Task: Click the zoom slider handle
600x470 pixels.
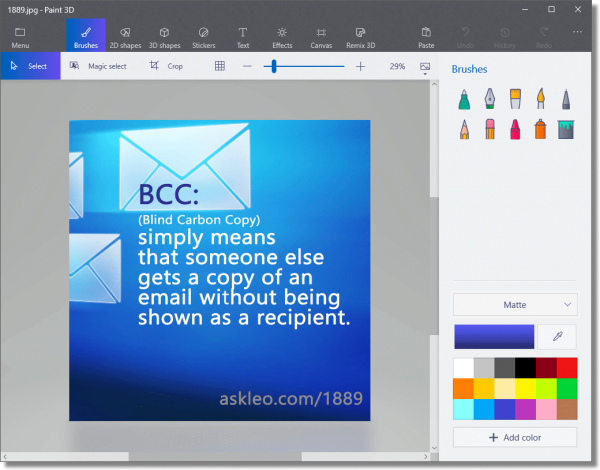Action: pos(274,66)
